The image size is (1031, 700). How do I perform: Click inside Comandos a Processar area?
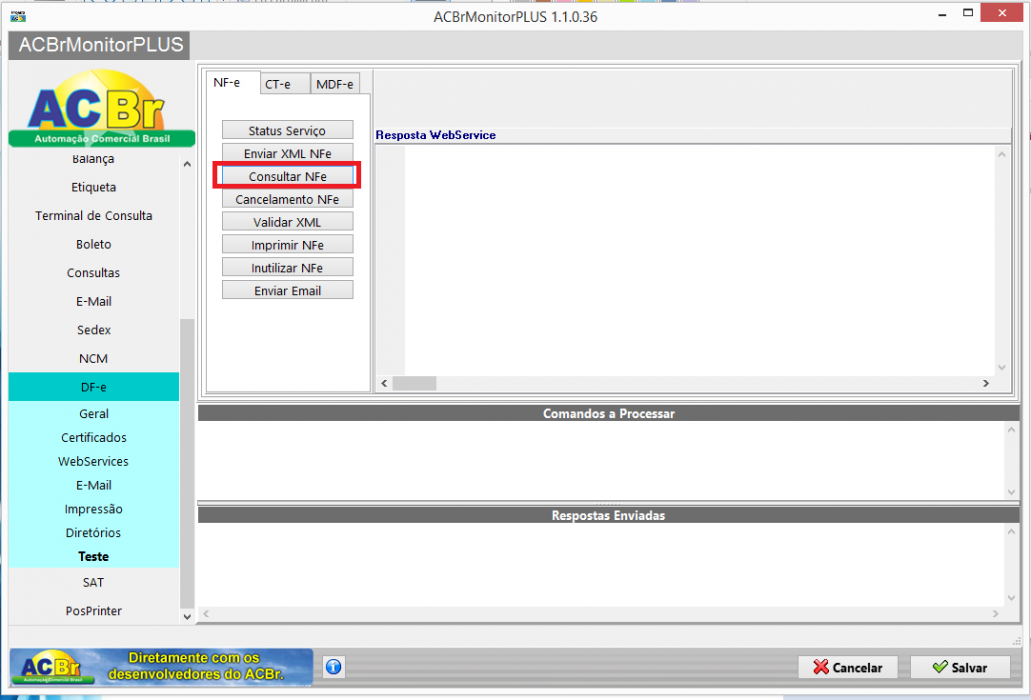(x=601, y=460)
